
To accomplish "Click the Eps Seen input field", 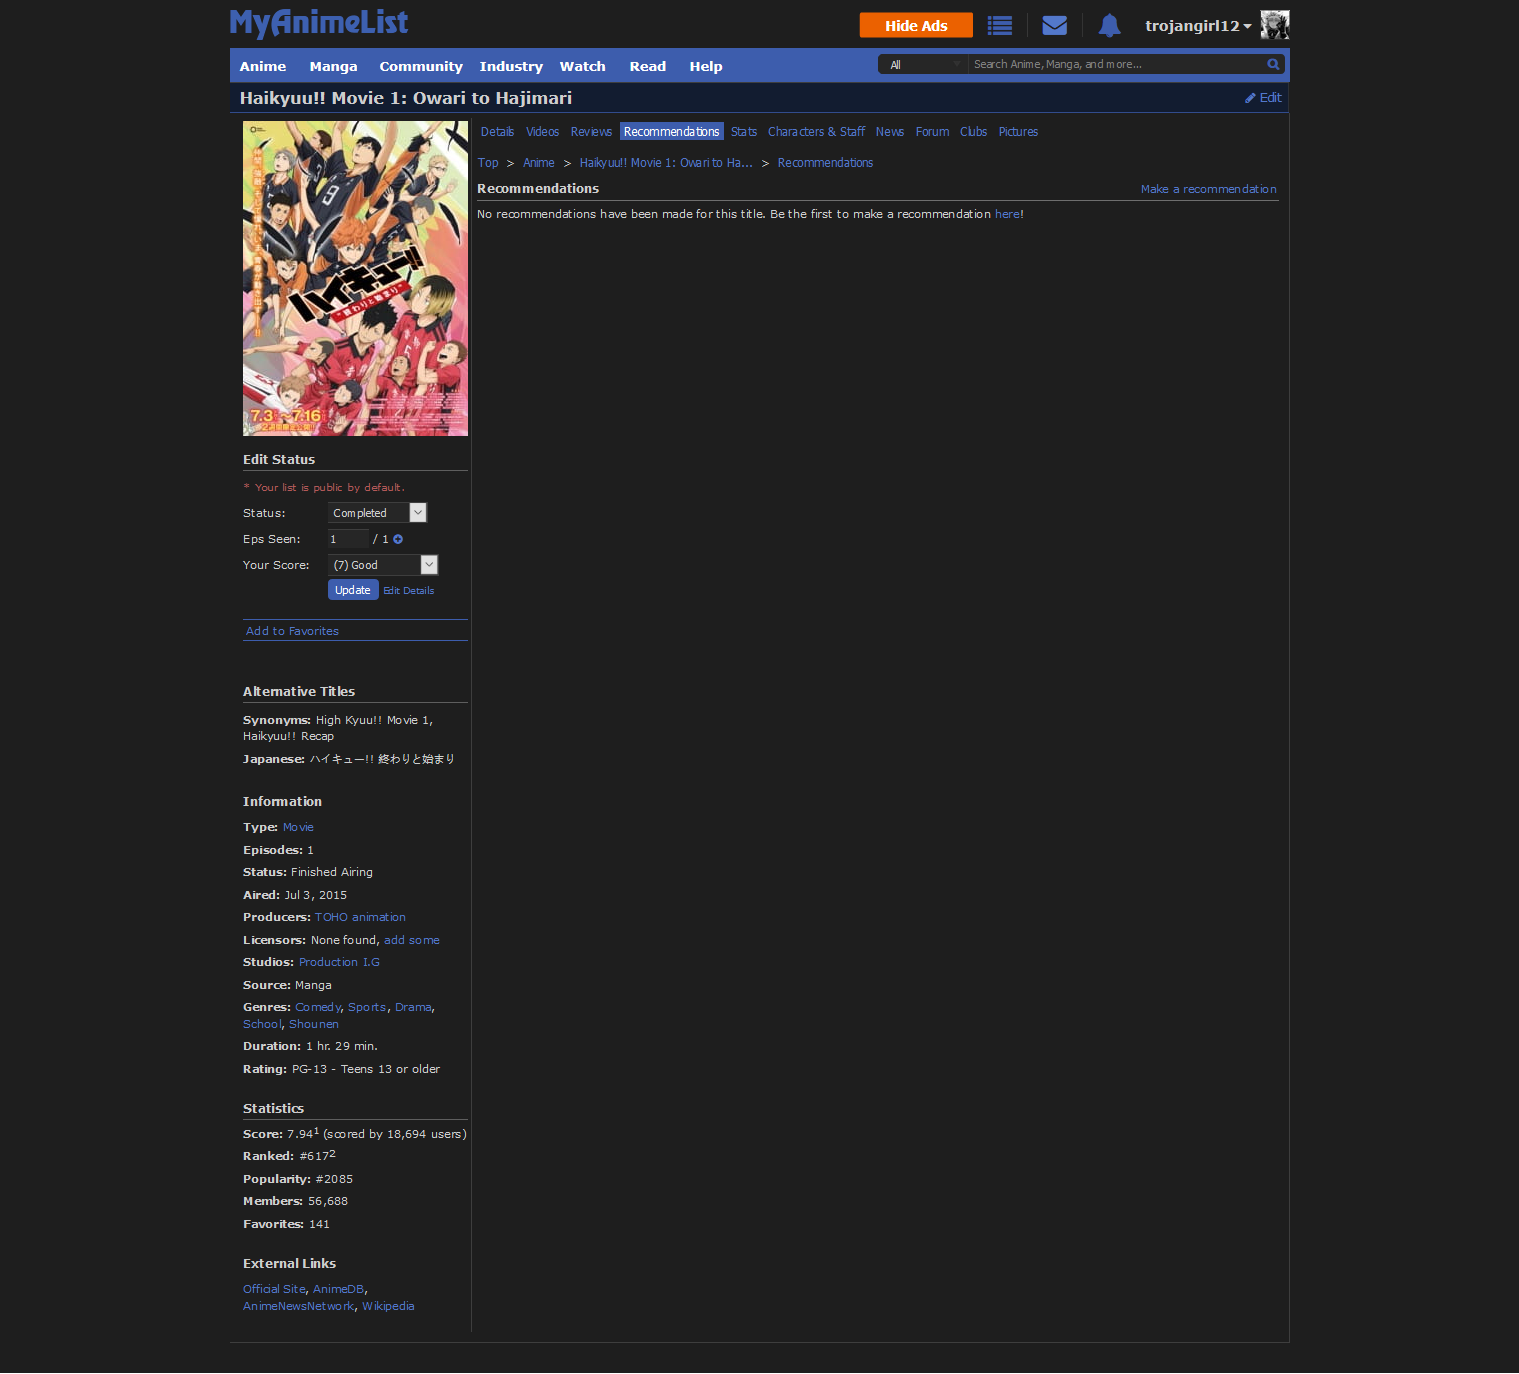I will (348, 539).
